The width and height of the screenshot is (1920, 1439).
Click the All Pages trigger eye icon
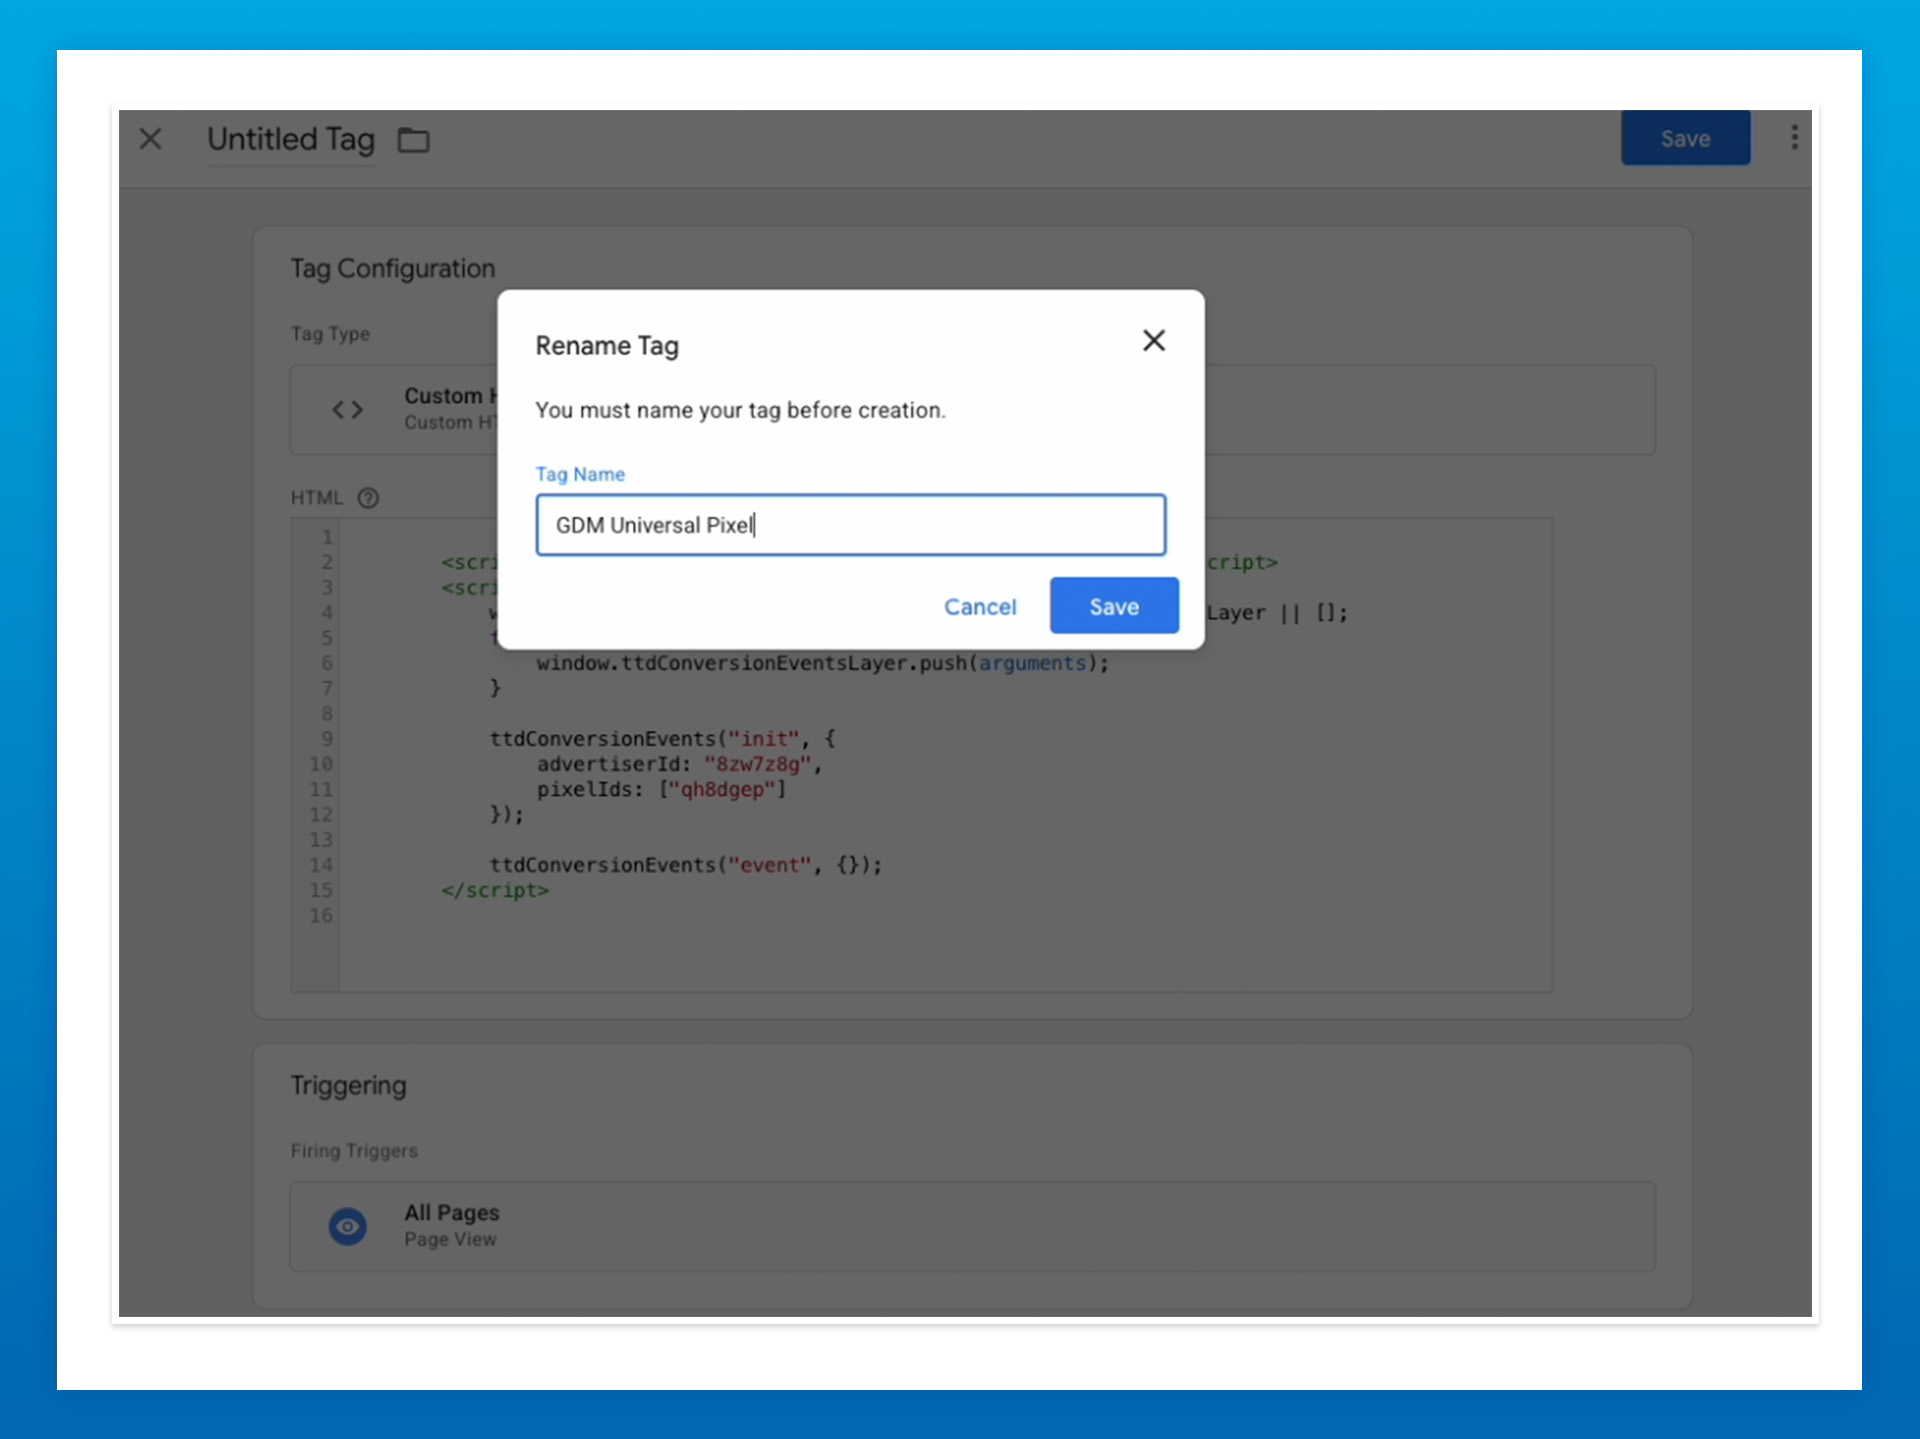[348, 1226]
